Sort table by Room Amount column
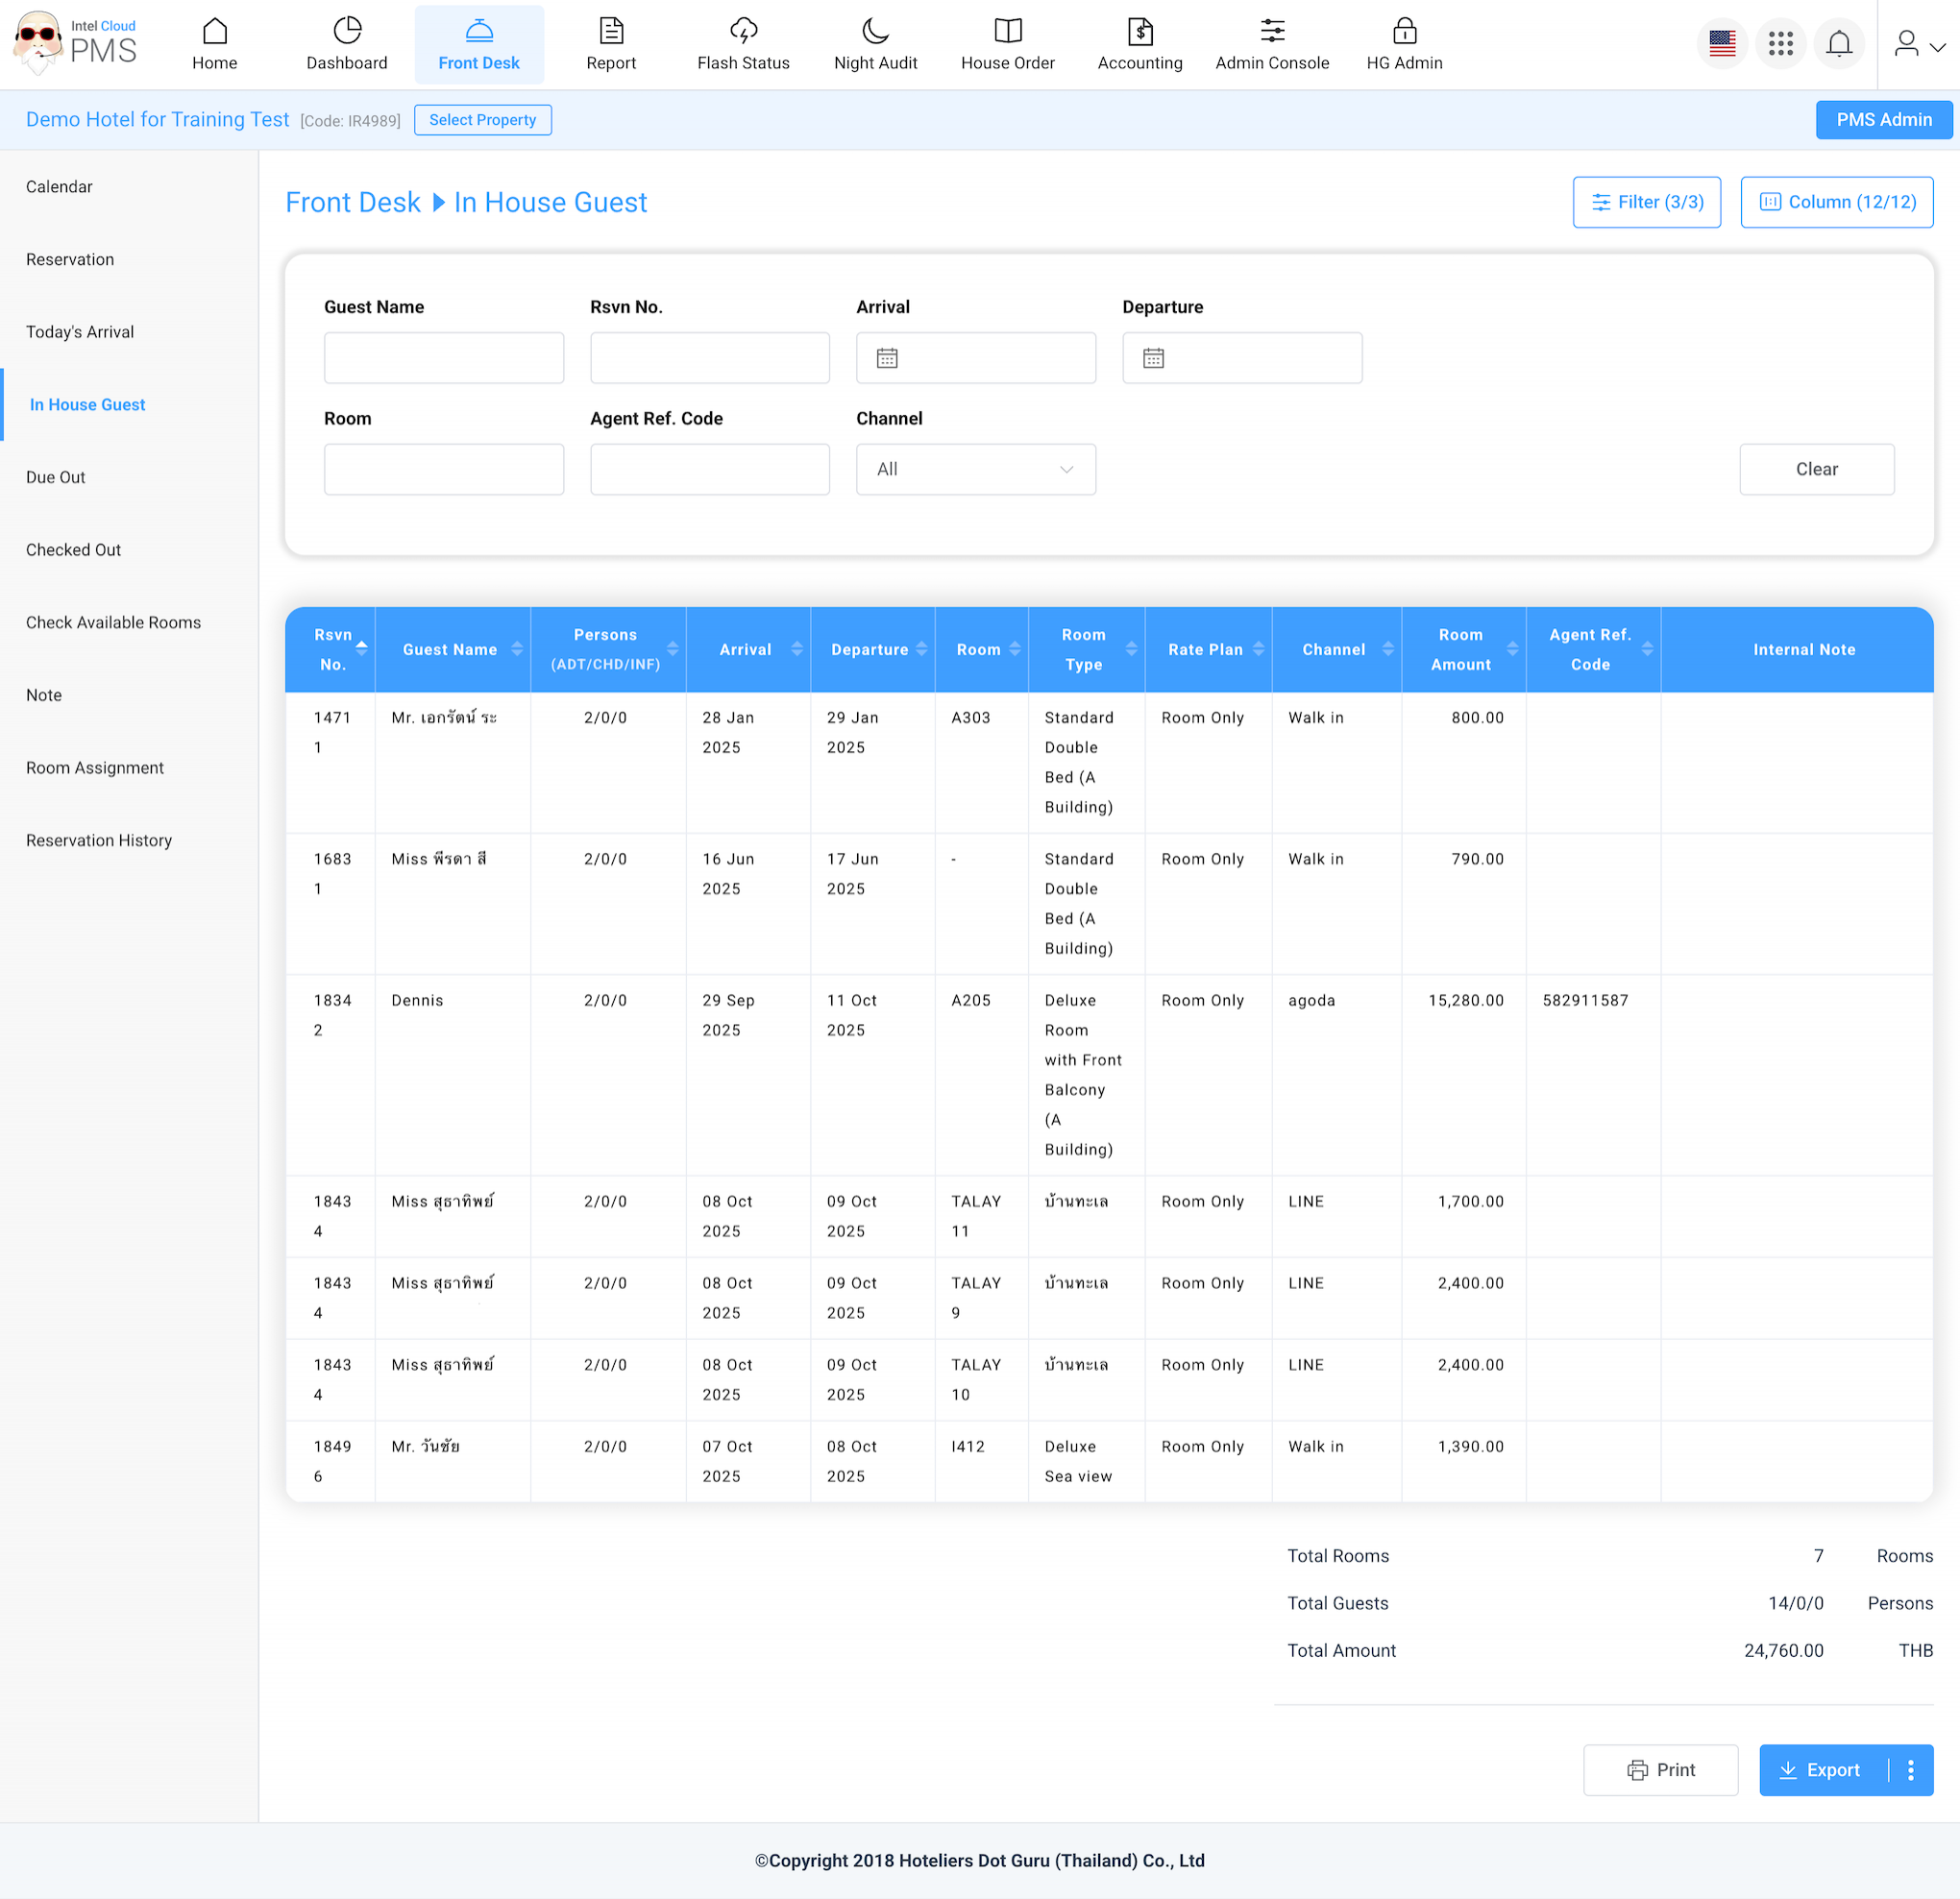 tap(1512, 649)
